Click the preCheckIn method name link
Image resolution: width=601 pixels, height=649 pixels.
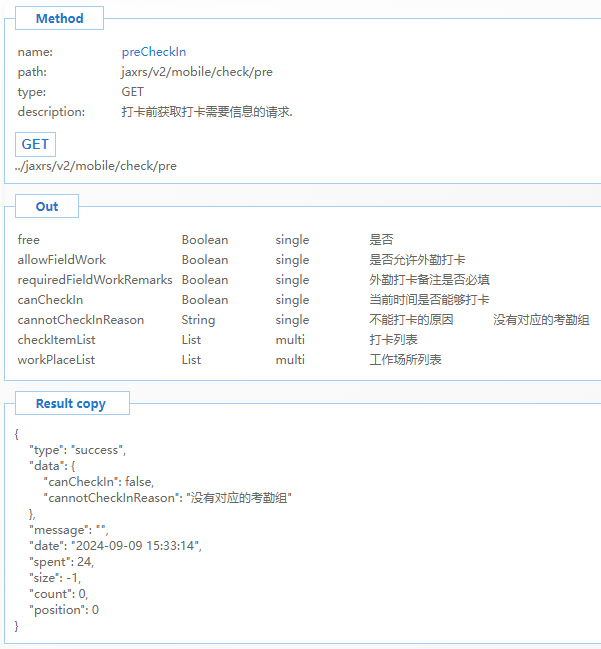[154, 52]
